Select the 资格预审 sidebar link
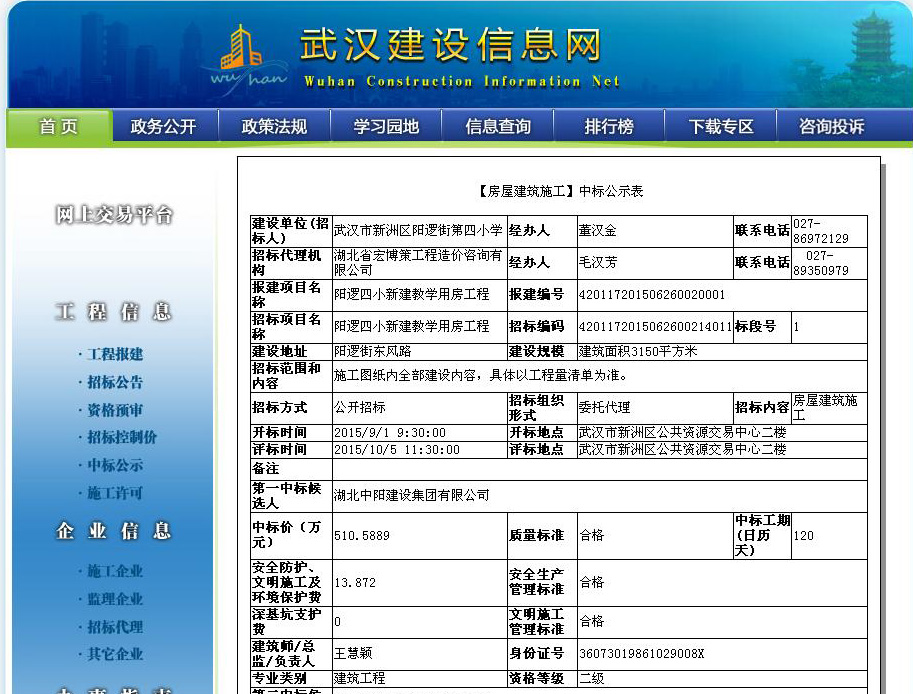This screenshot has width=913, height=694. [114, 410]
